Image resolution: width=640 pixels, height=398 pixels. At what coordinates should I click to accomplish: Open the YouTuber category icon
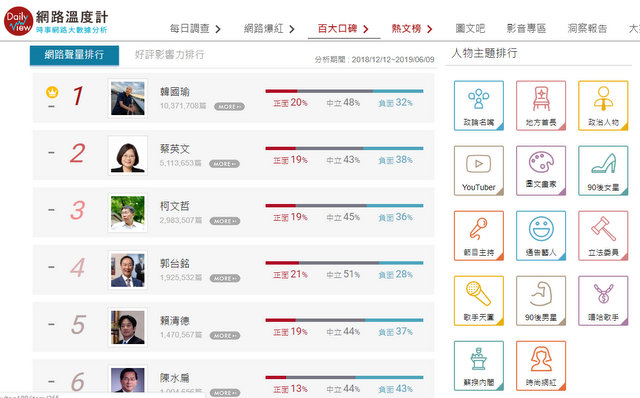point(479,171)
